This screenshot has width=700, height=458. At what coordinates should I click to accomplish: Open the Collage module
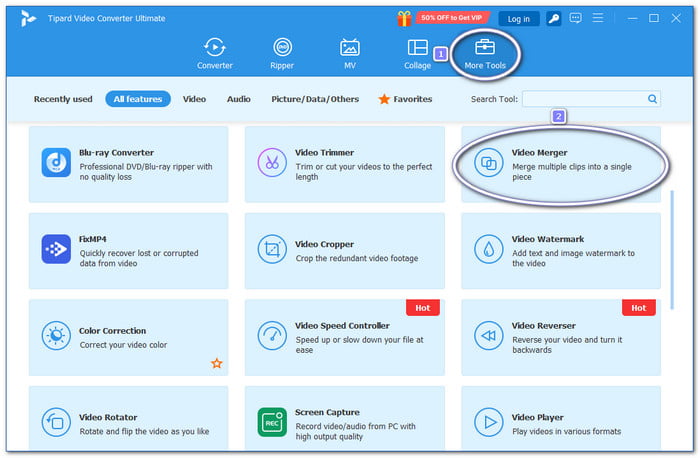coord(417,54)
